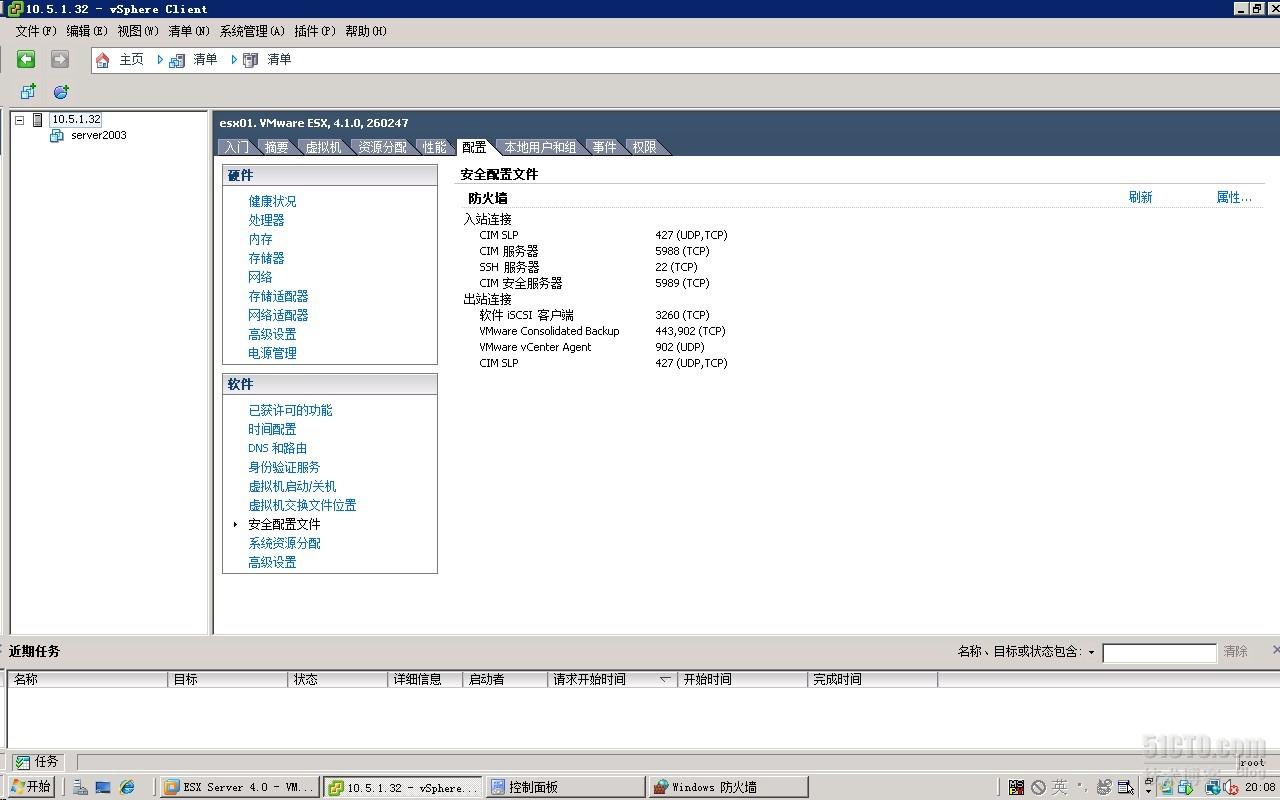Image resolution: width=1280 pixels, height=800 pixels.
Task: Switch to the 资源分配 tab
Action: click(383, 147)
